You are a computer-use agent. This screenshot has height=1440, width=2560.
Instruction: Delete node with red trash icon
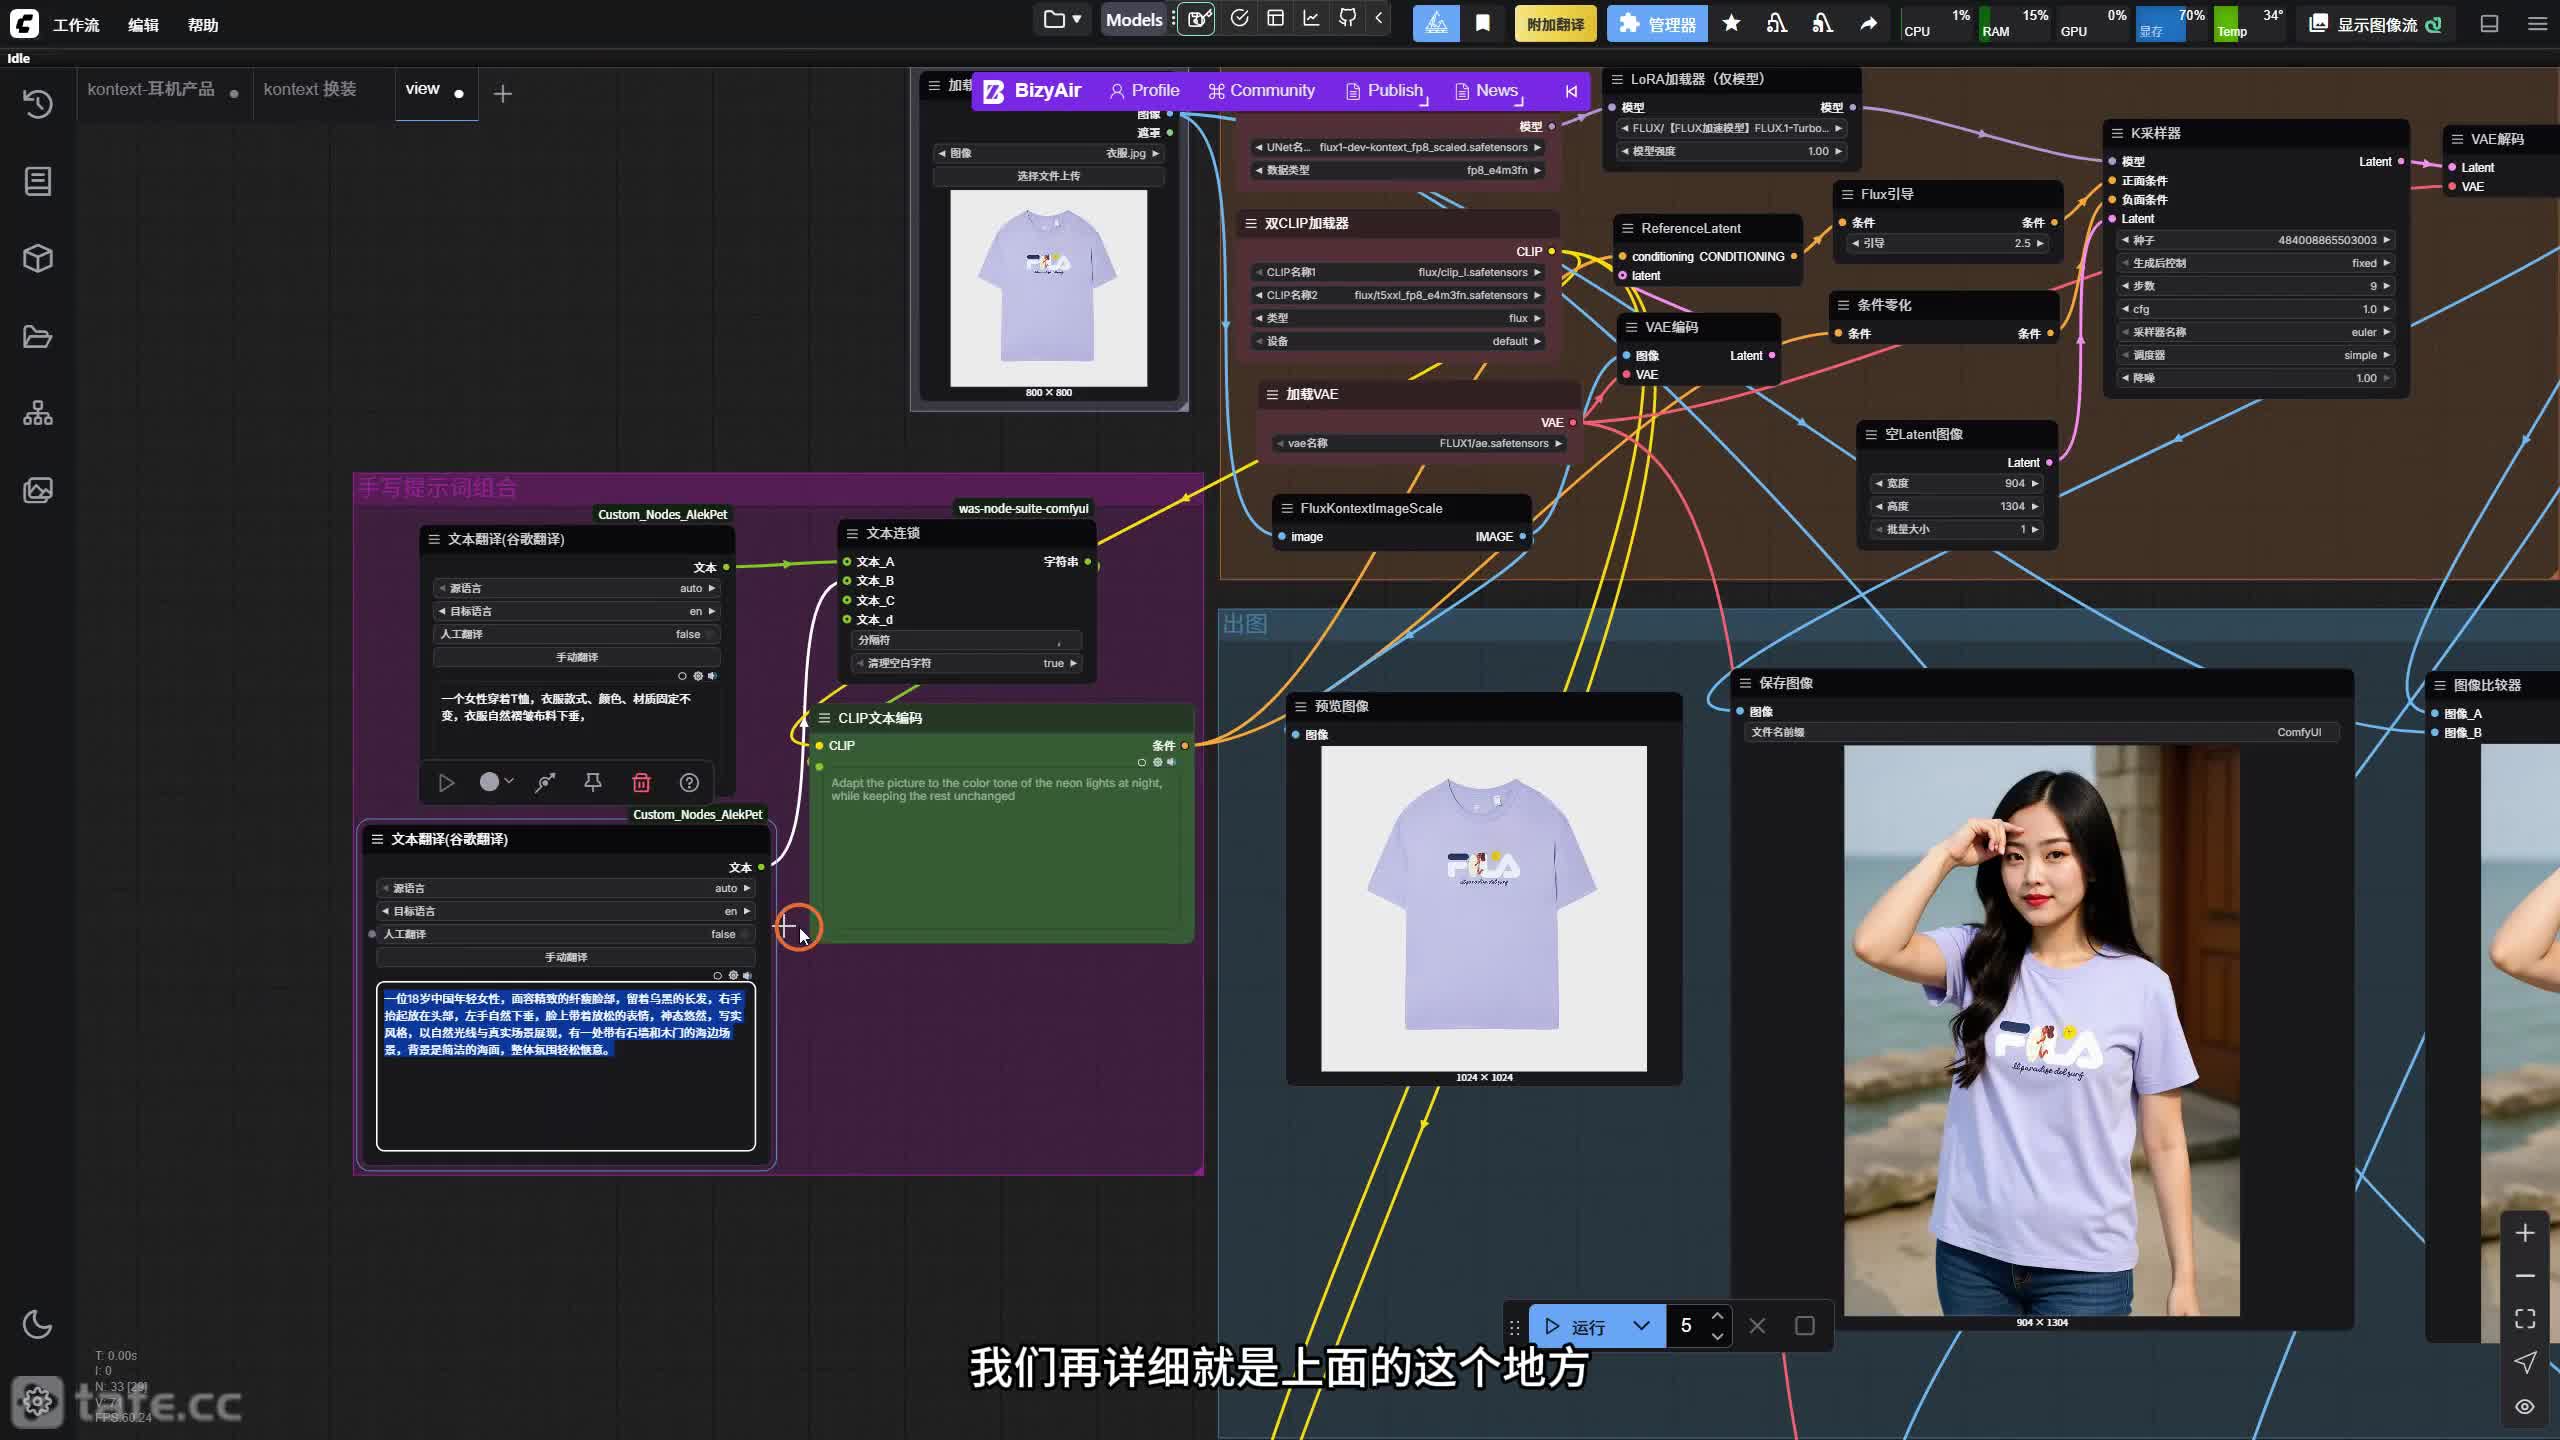click(x=641, y=783)
